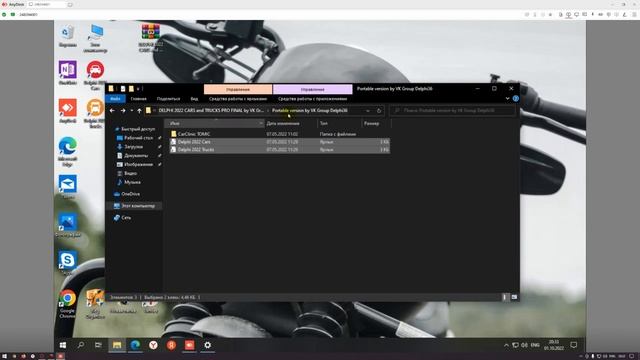
Task: Sort by the Size column
Action: tap(371, 123)
